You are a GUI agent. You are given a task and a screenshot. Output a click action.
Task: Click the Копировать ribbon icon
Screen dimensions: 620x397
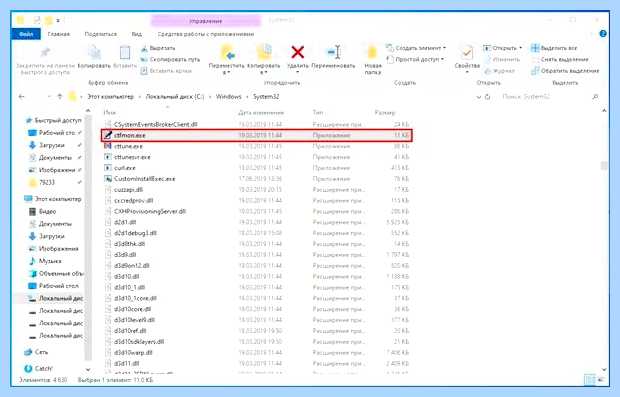click(x=94, y=53)
